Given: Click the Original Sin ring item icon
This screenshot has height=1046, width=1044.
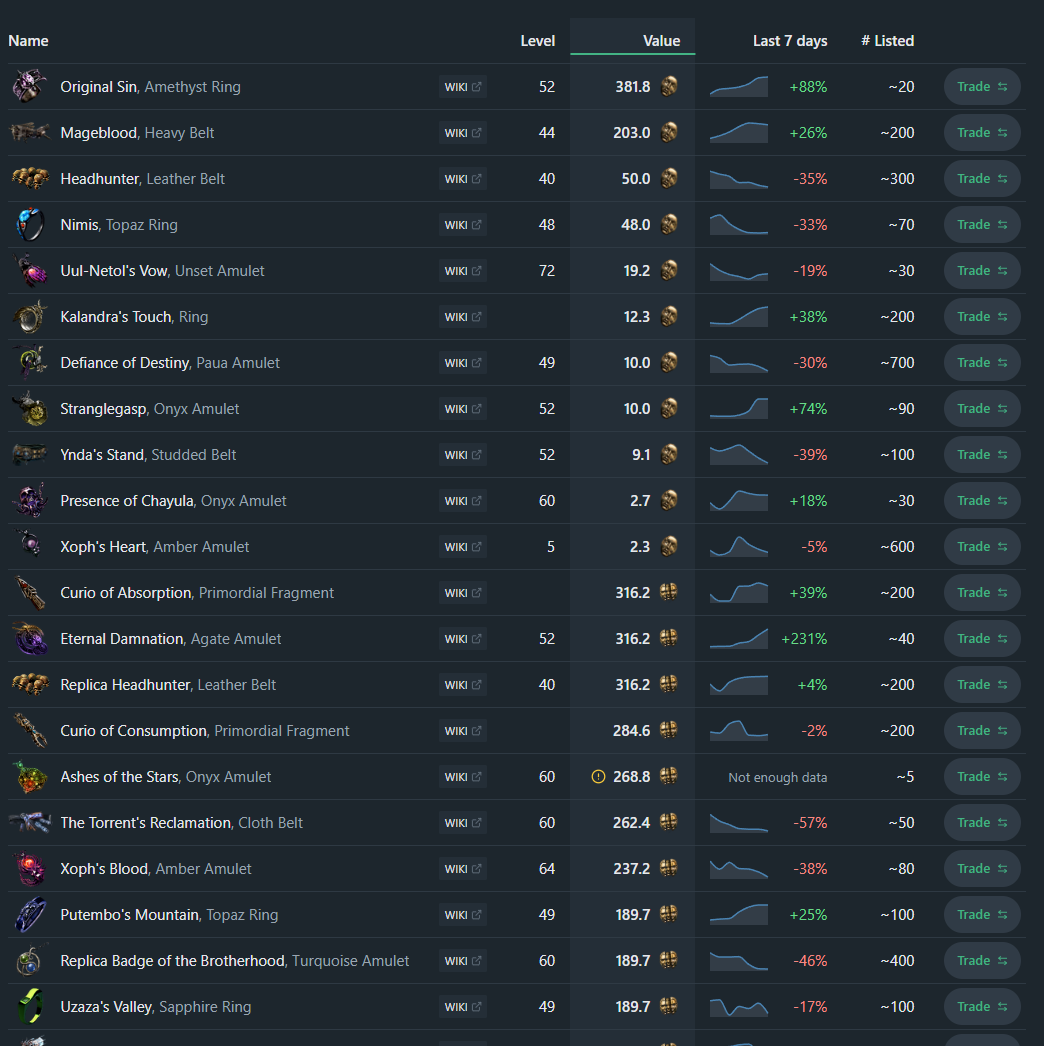Looking at the screenshot, I should 30,87.
